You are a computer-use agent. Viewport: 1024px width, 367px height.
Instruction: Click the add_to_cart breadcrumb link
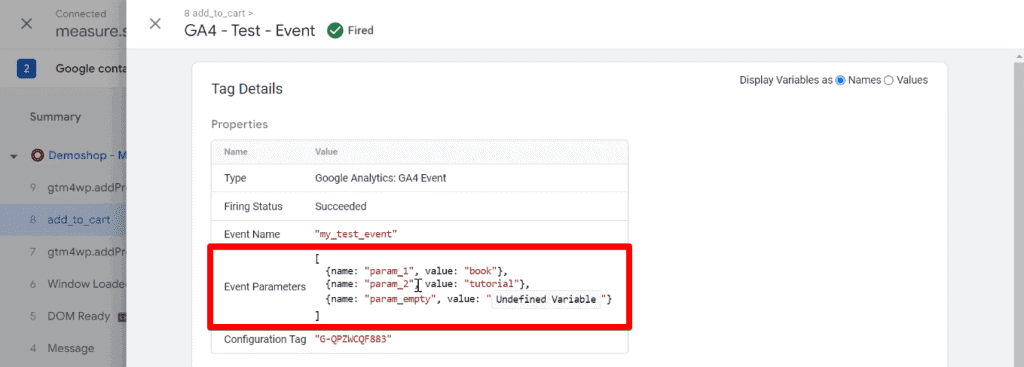219,12
